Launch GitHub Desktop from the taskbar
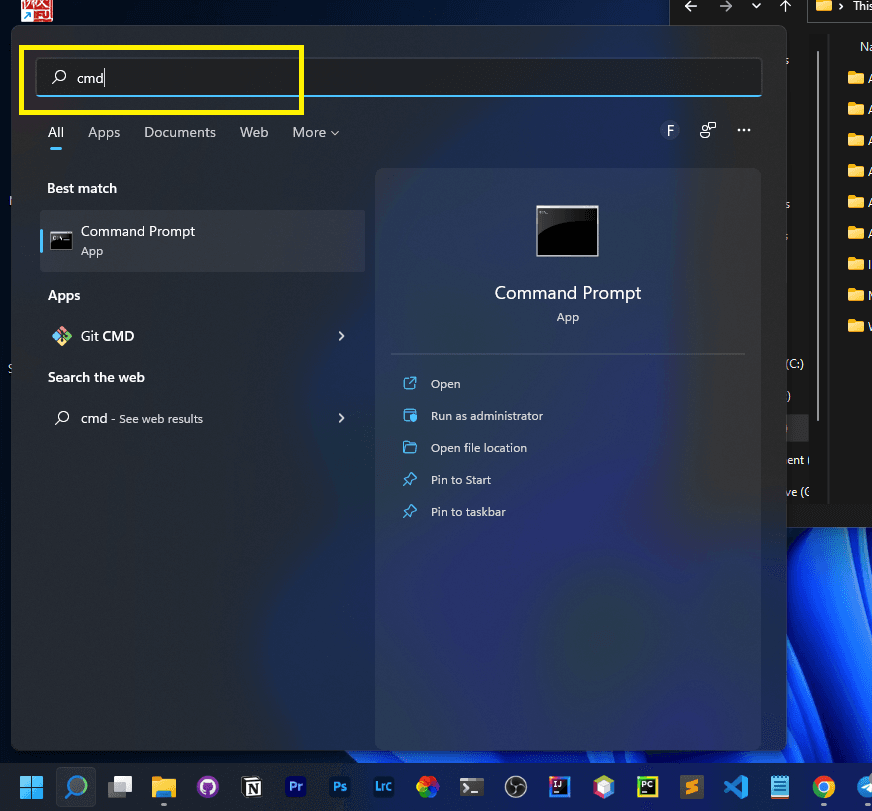The width and height of the screenshot is (872, 811). [207, 787]
